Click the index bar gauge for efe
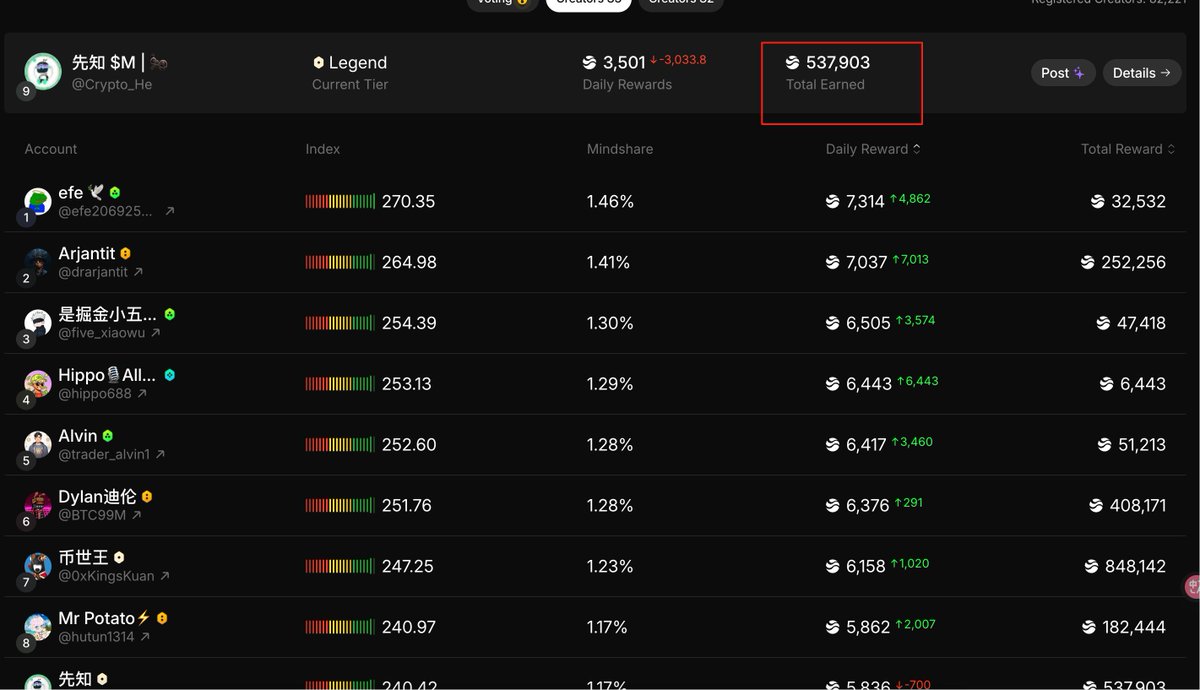This screenshot has width=1200, height=690. tap(340, 201)
